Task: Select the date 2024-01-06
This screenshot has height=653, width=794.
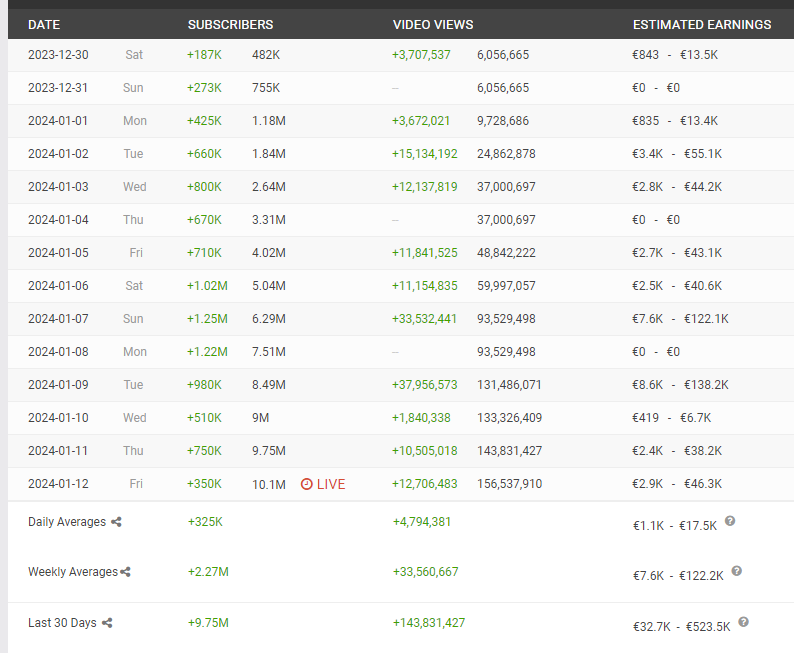Action: coord(58,285)
